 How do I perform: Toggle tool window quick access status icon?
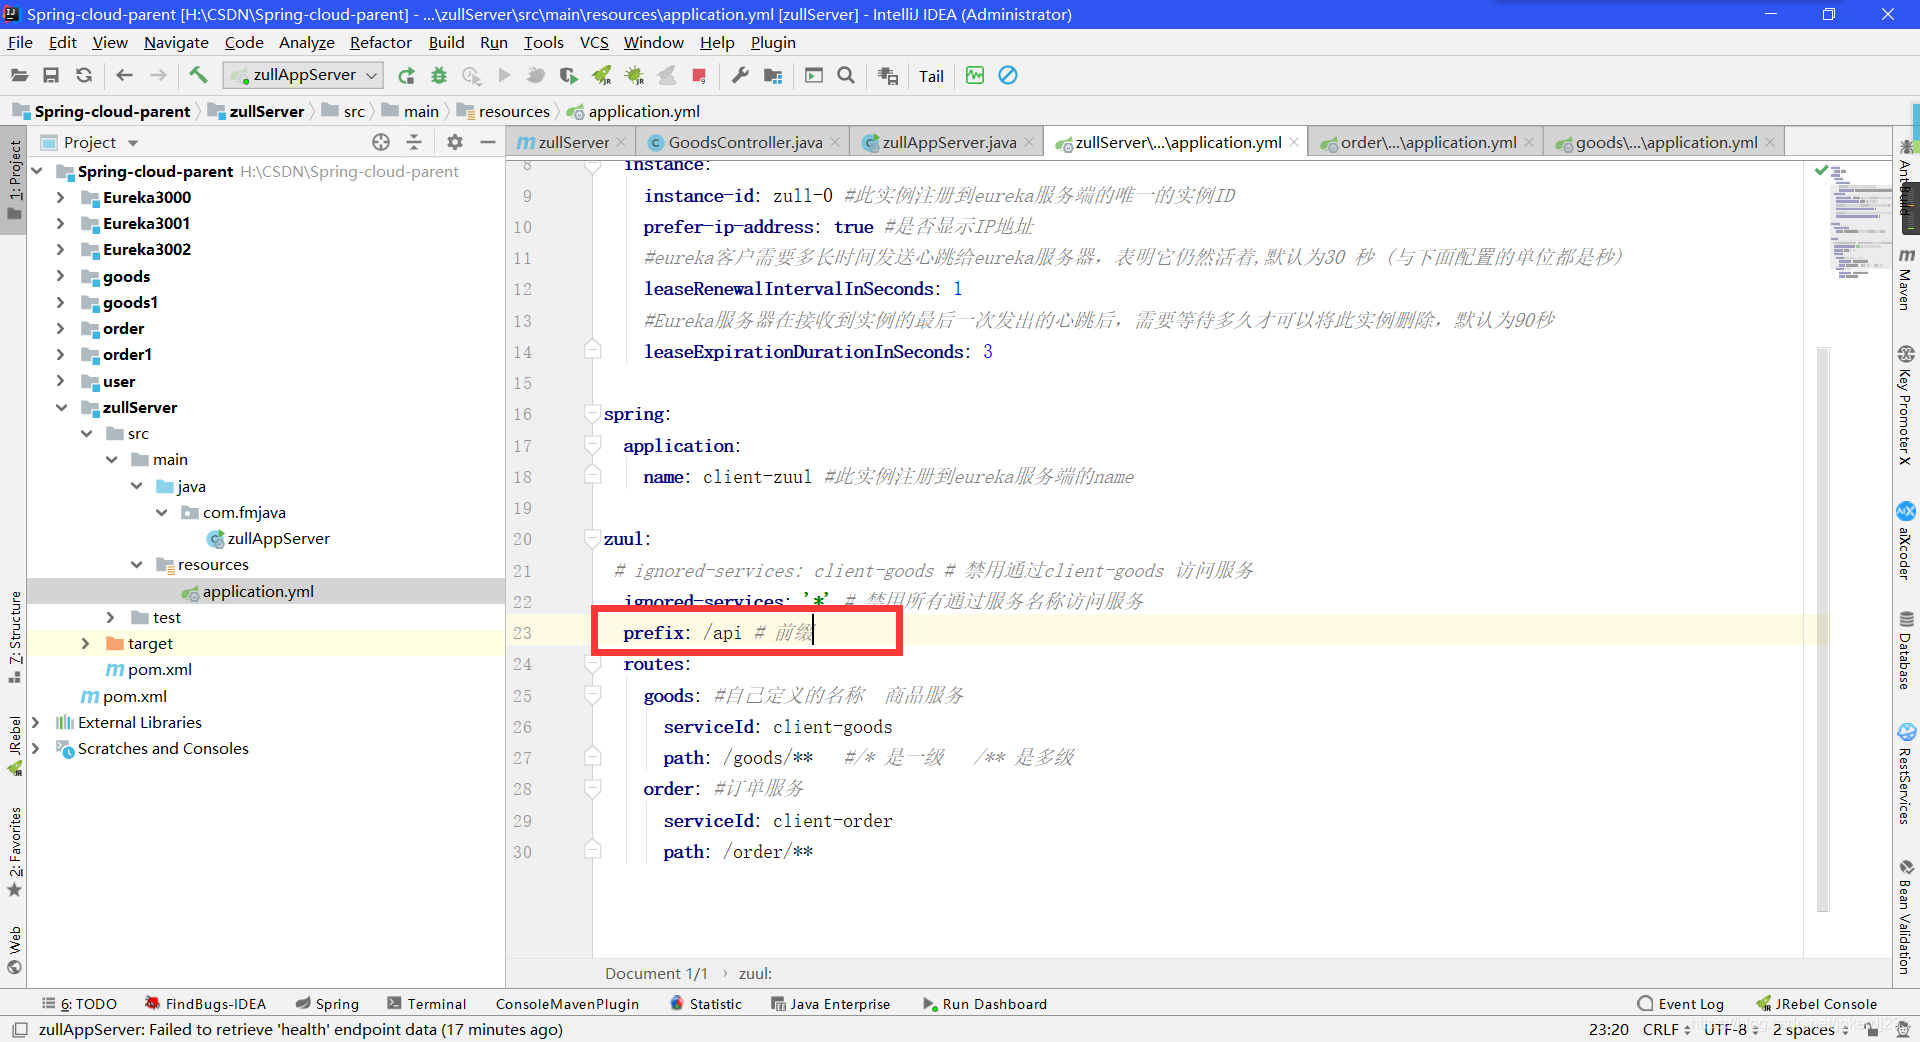(x=19, y=1029)
